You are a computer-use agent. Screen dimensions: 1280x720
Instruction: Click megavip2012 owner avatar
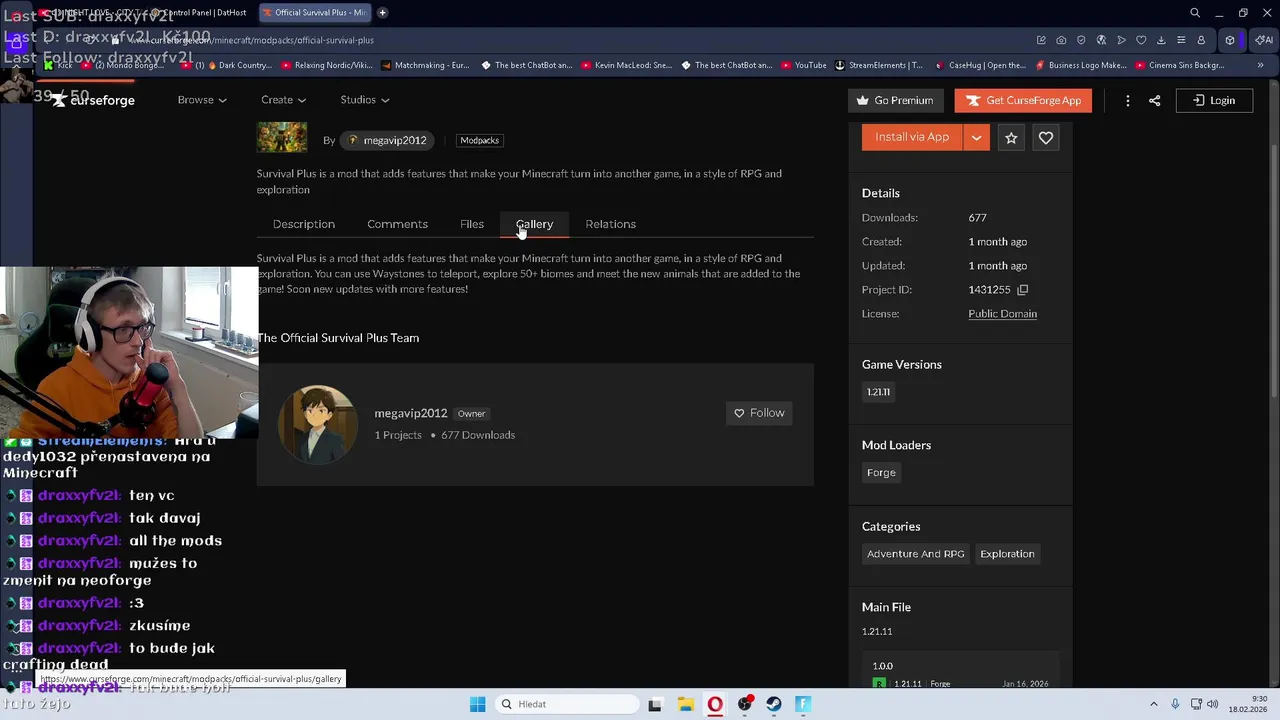pos(318,424)
